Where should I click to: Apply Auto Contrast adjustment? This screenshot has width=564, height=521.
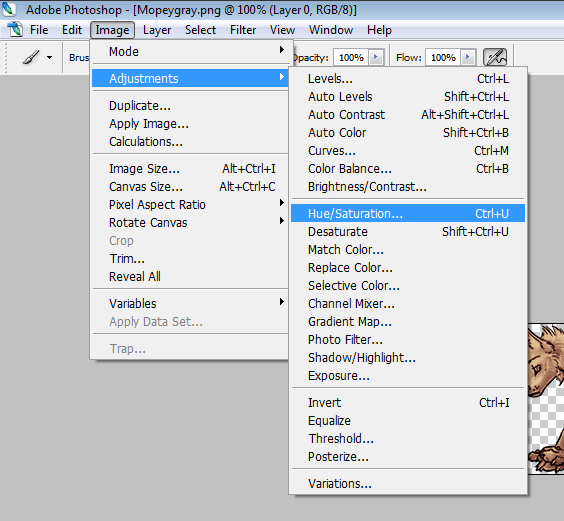(408, 114)
